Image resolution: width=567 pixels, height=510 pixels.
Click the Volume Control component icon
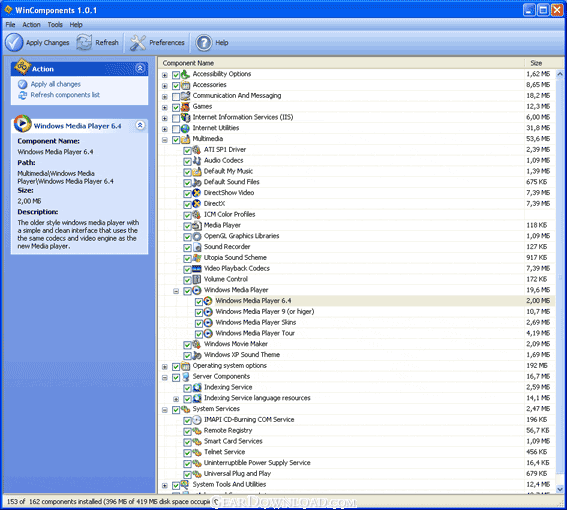(196, 280)
